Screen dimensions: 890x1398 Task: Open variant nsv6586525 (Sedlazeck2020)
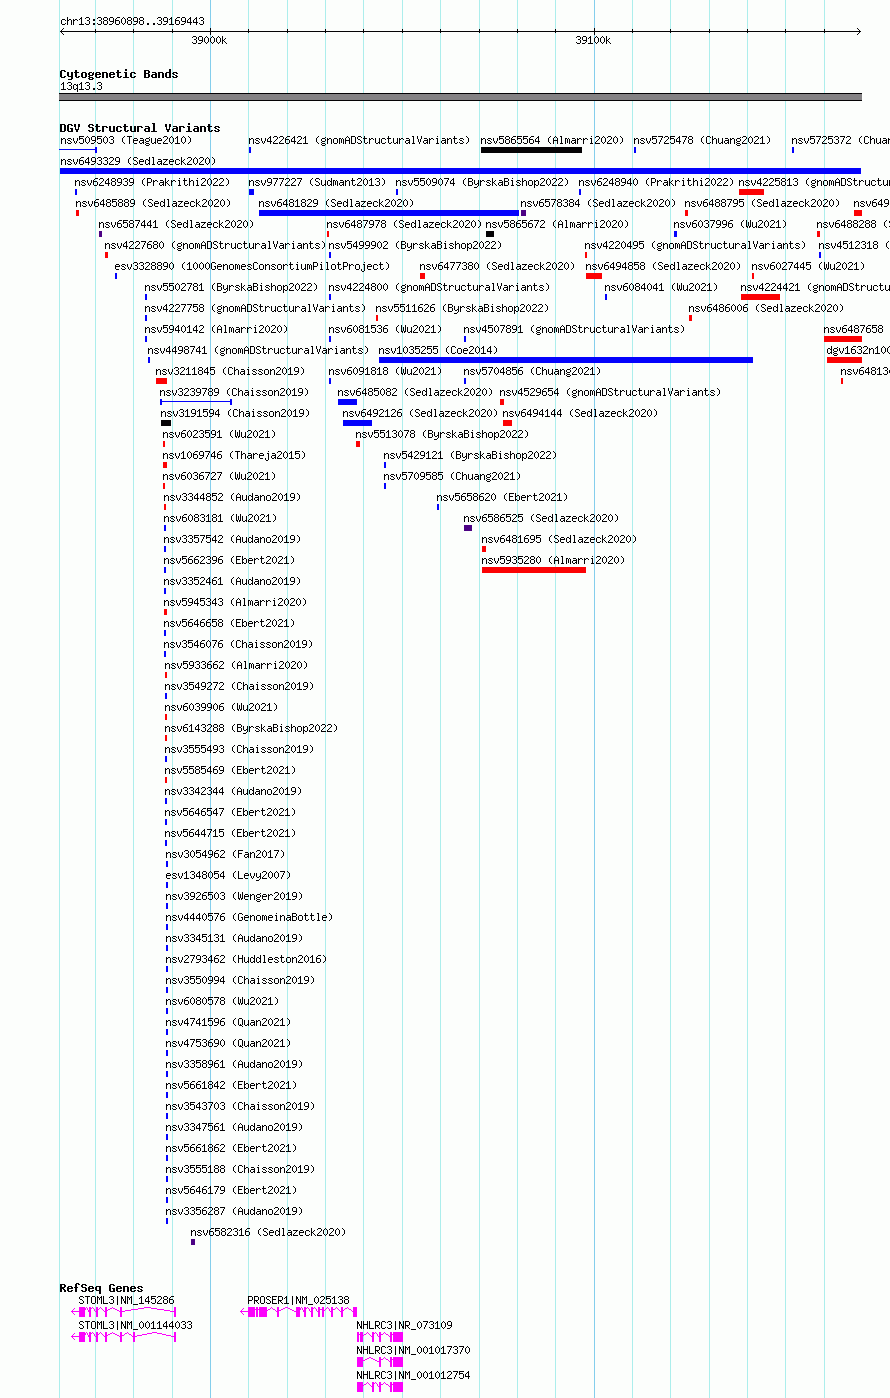pos(541,519)
